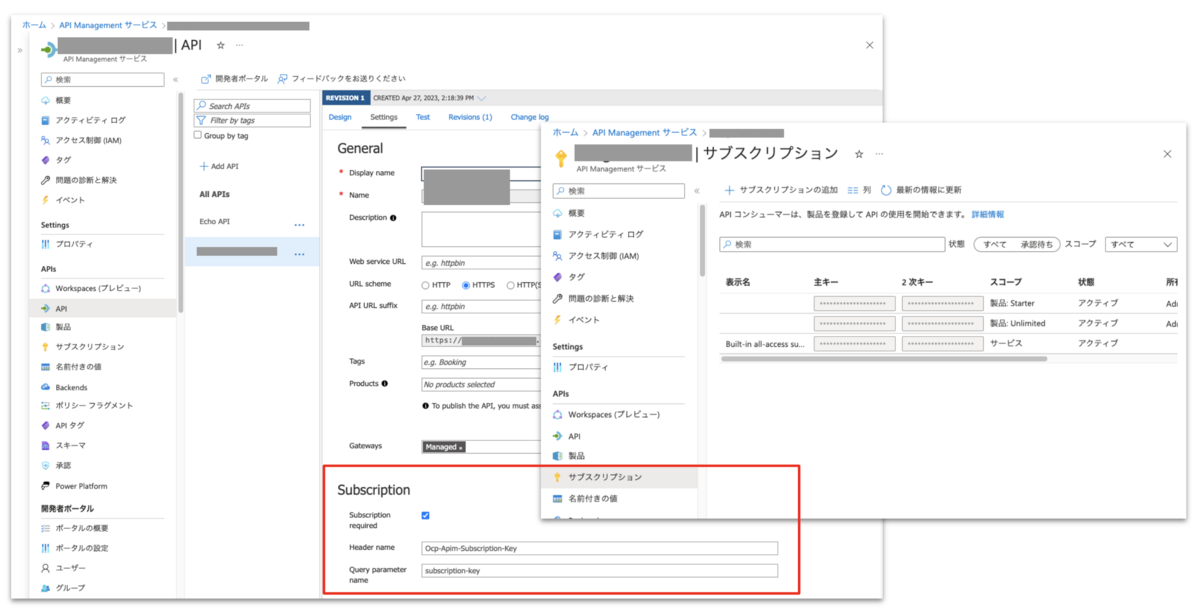The height and width of the screenshot is (615, 1200).
Task: Focus the Search APIs field
Action: pyautogui.click(x=252, y=106)
